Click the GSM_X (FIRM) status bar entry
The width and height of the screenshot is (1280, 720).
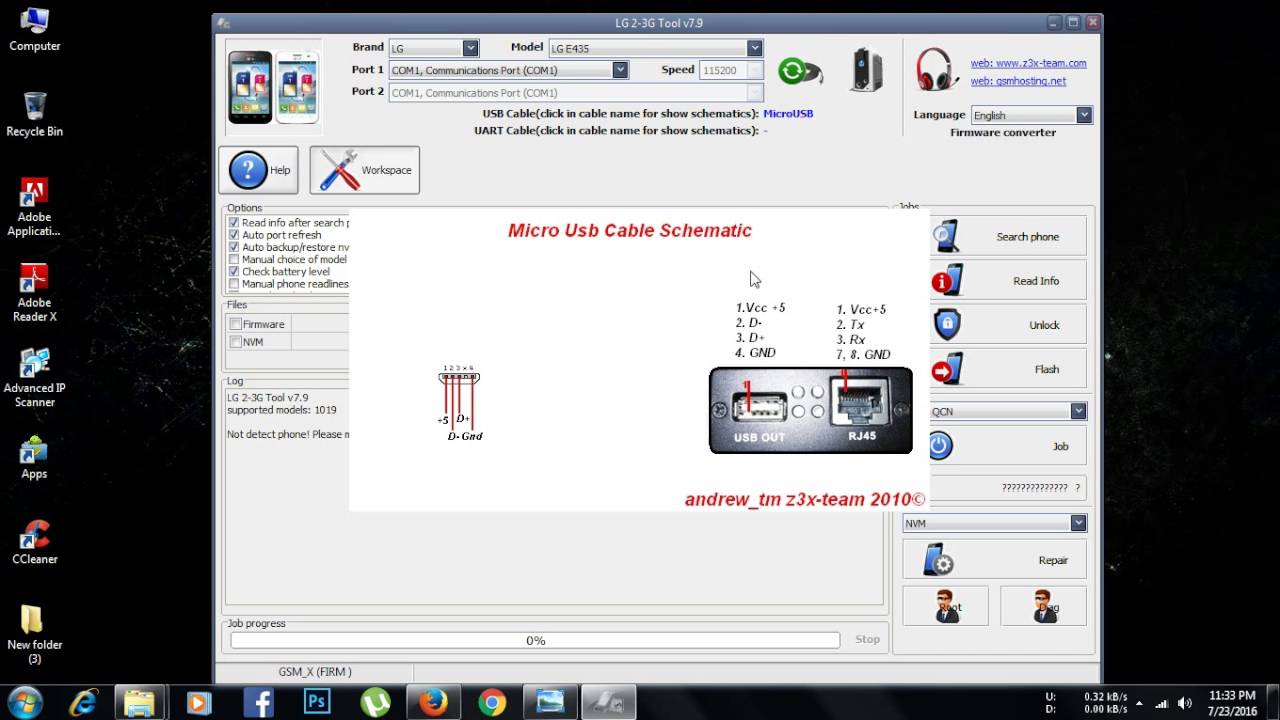315,672
